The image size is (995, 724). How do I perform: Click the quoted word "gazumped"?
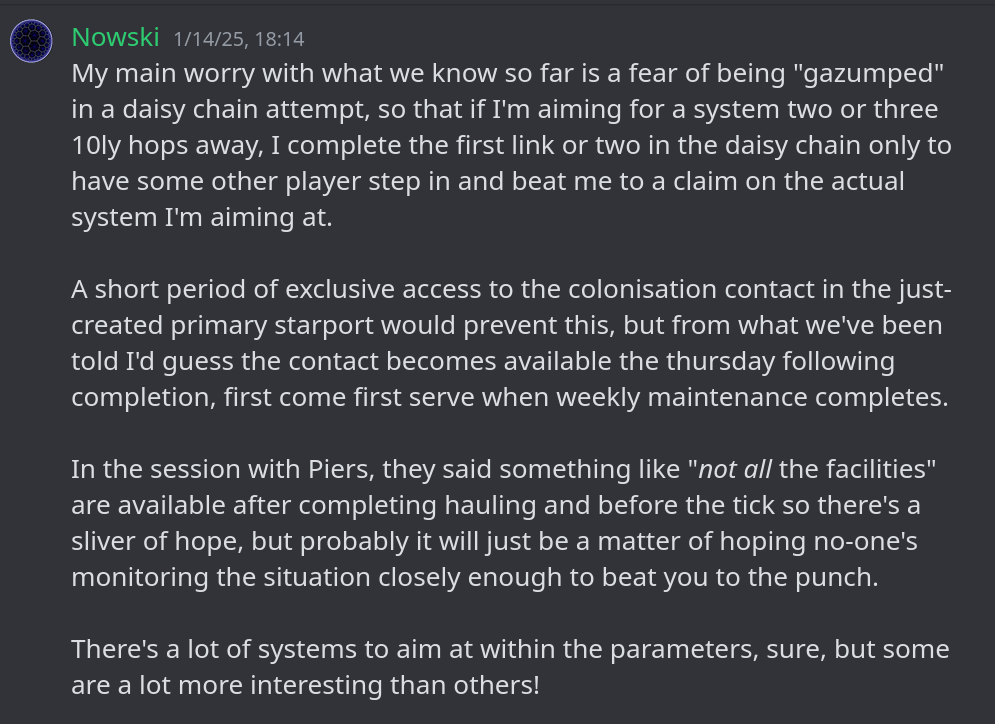868,74
